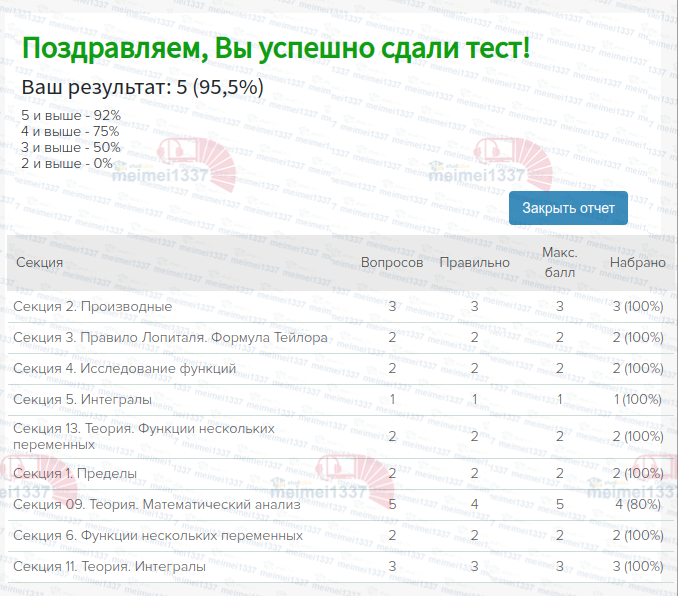Viewport: 678px width, 596px height.
Task: Select row 'Секция 3. Правило Лопиталя. Формула Тейлора'
Action: (341, 338)
